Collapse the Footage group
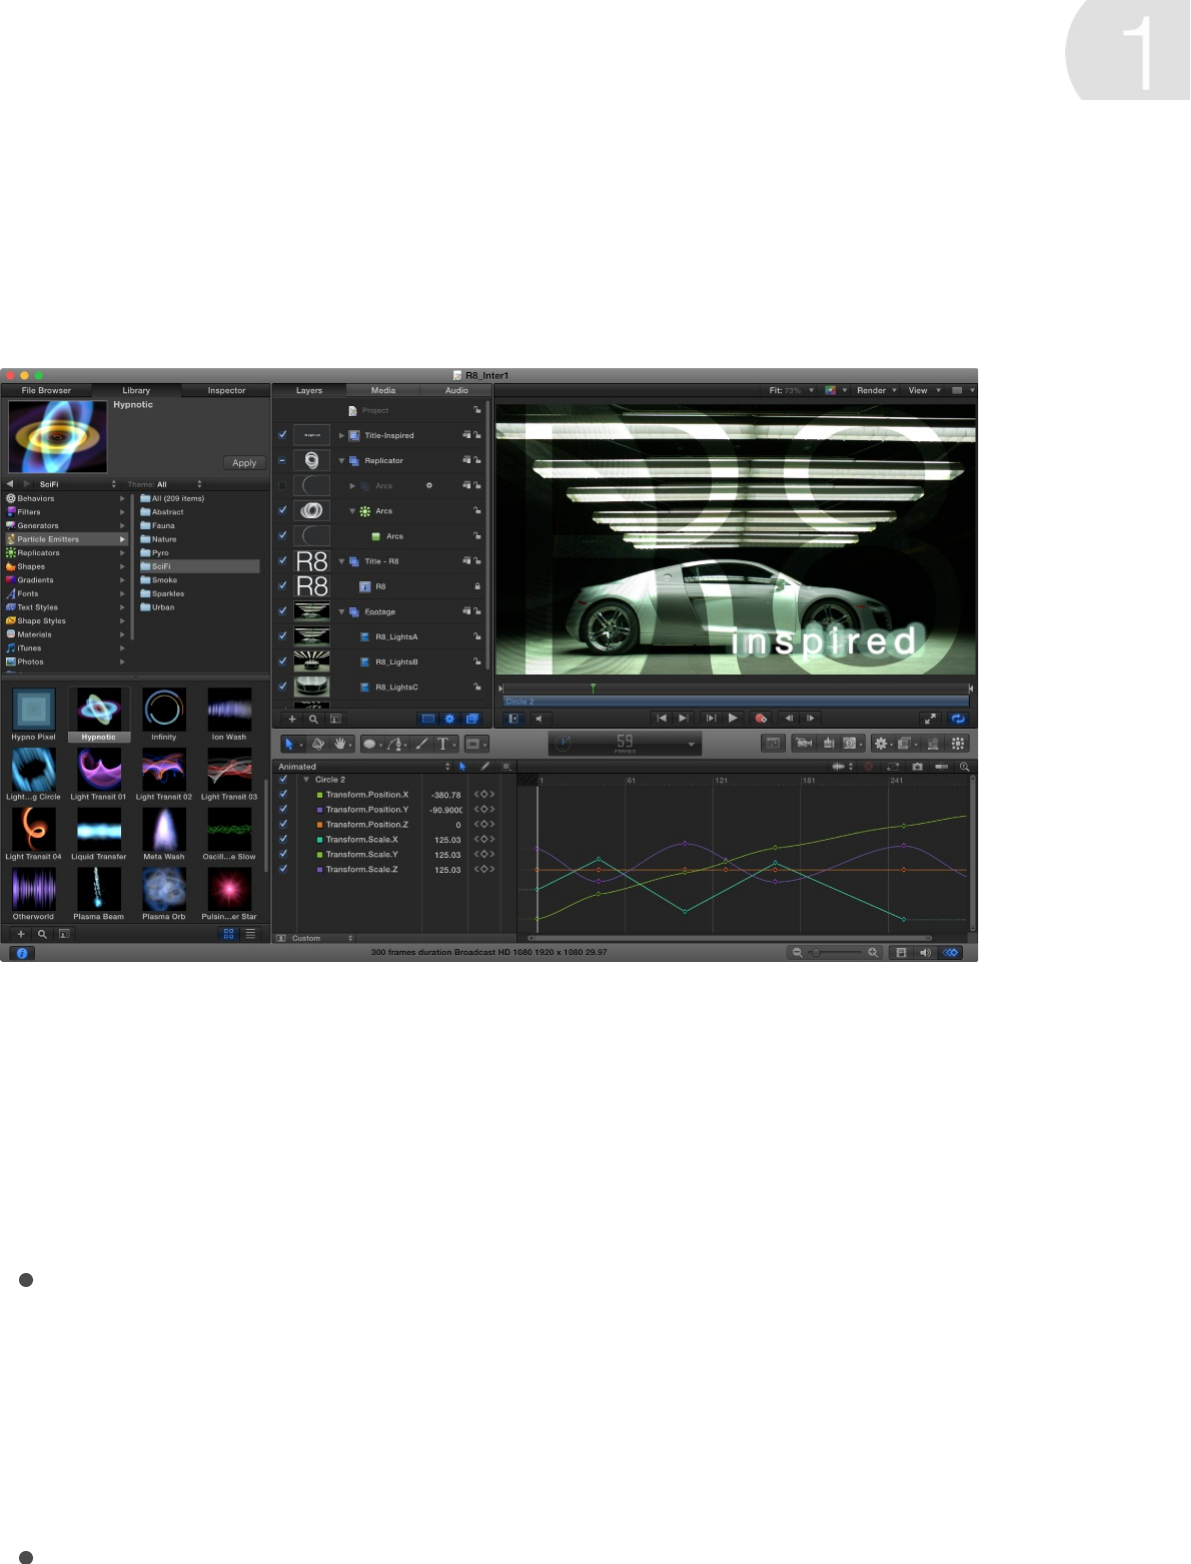This screenshot has height=1564, width=1191. click(342, 612)
